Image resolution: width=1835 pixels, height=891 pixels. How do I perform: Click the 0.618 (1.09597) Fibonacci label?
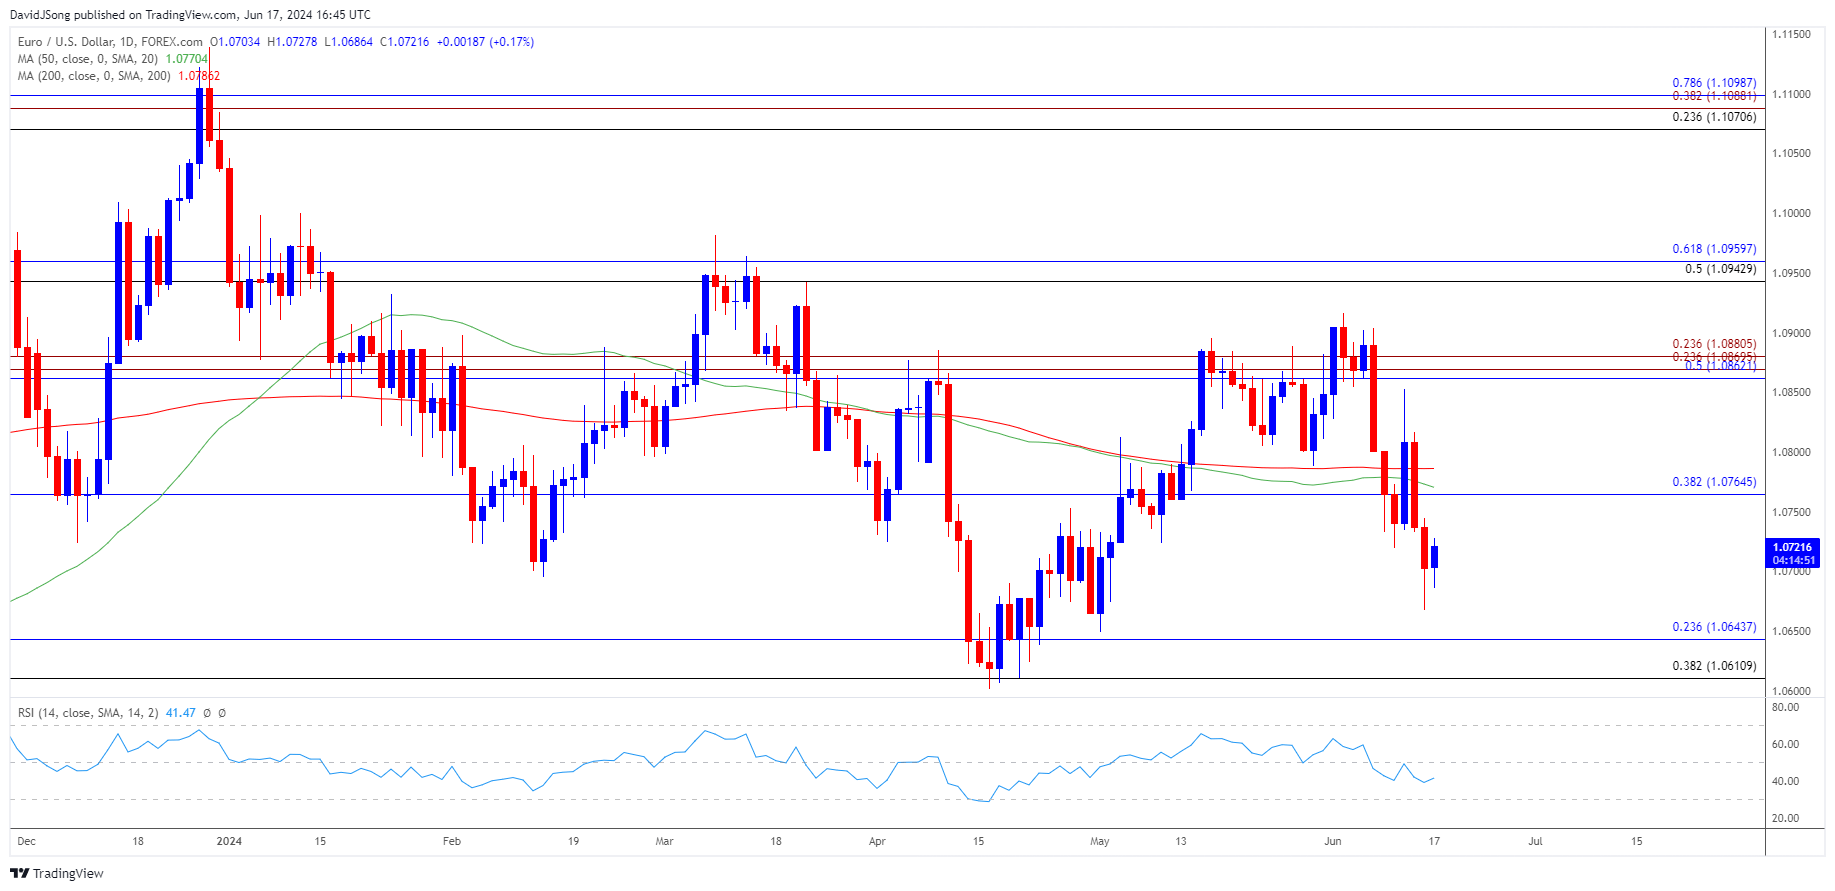pyautogui.click(x=1714, y=249)
